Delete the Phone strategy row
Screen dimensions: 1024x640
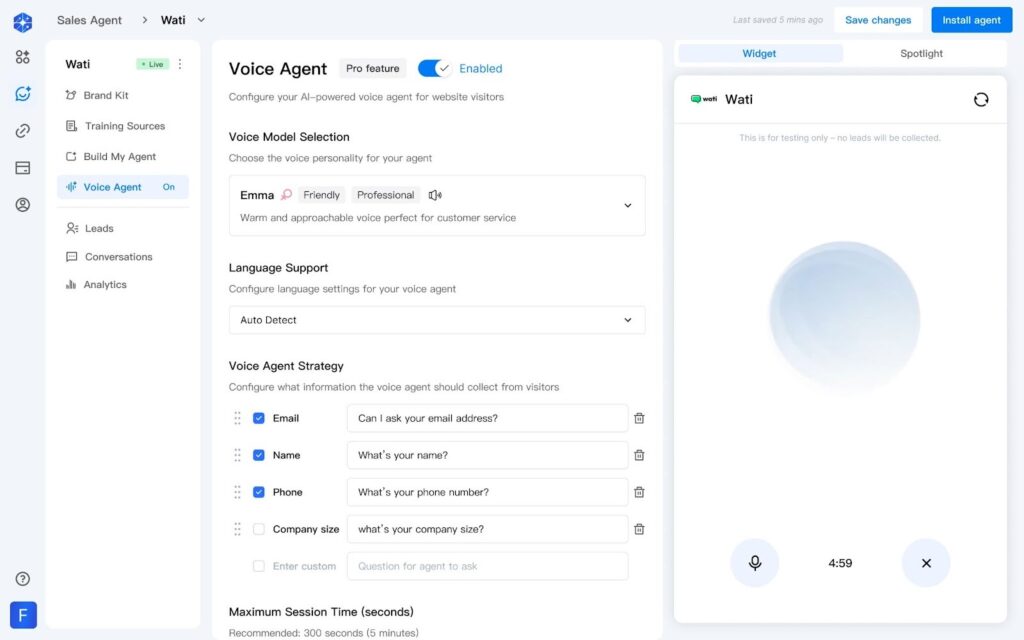639,492
